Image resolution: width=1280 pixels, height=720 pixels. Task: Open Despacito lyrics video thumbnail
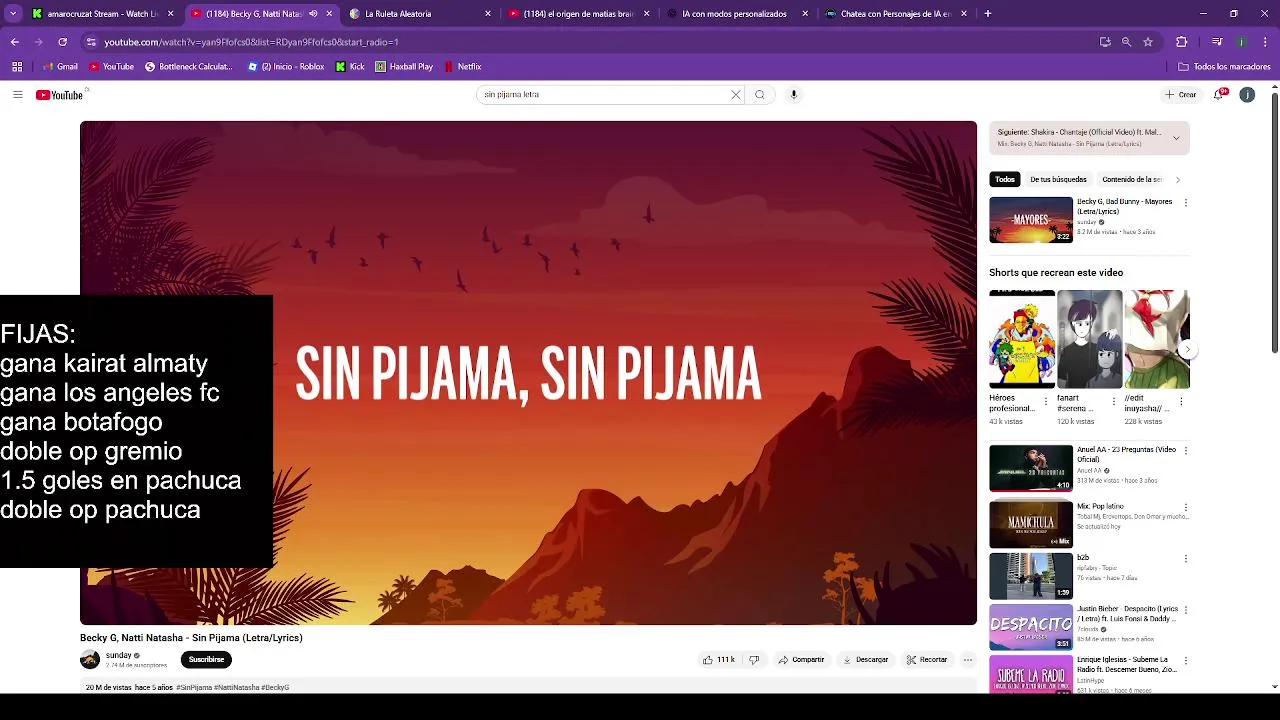click(1031, 627)
